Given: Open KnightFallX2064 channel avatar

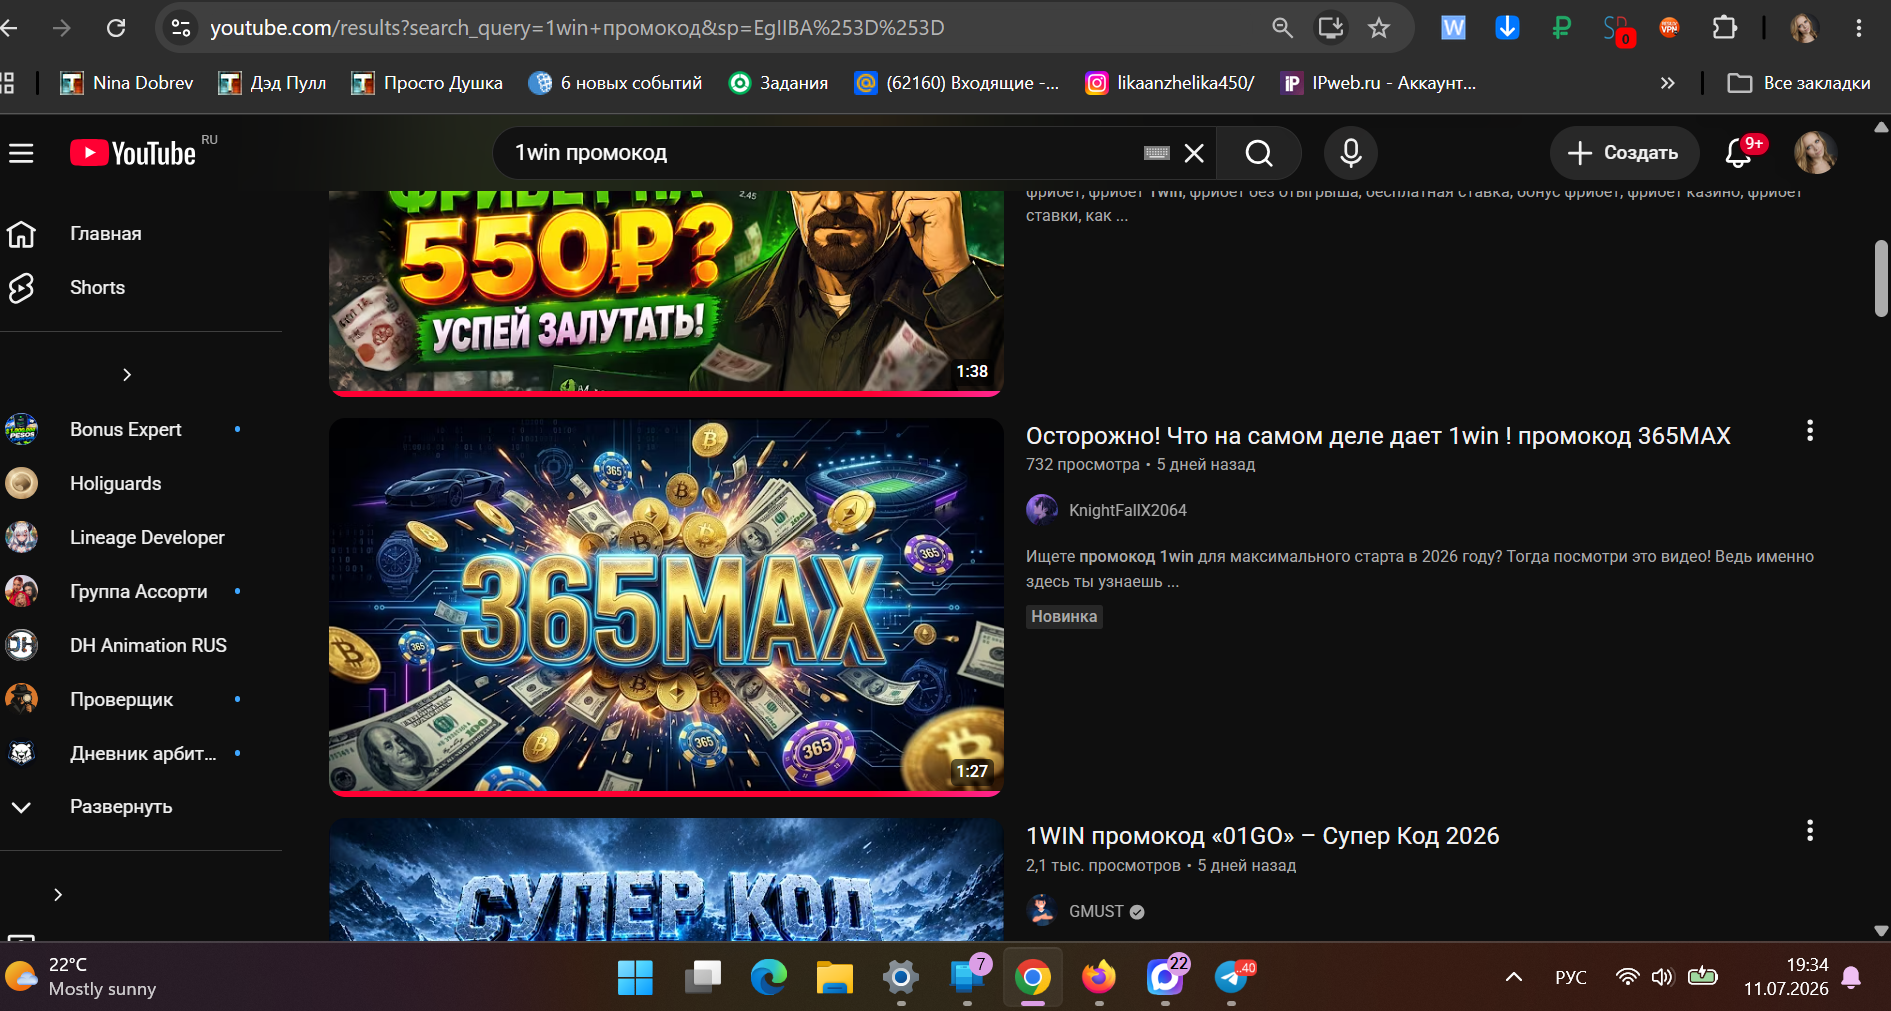Looking at the screenshot, I should (x=1042, y=510).
